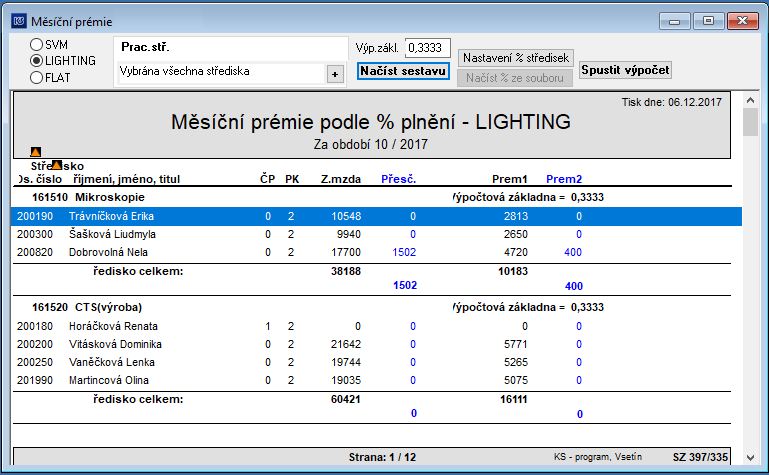Click the scrollbar down arrow
This screenshot has height=475, width=769.
coord(750,457)
